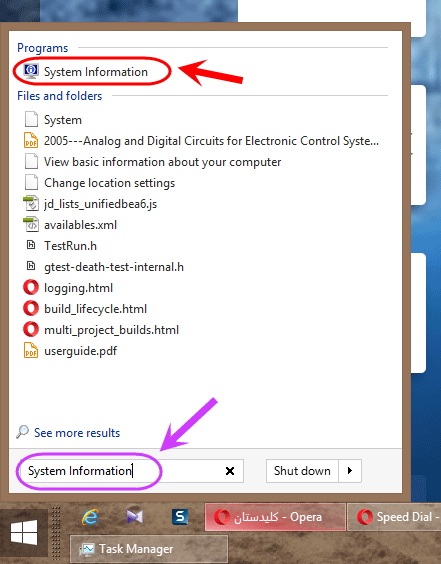This screenshot has height=564, width=441.
Task: Open multi_project_builds.html result
Action: pyautogui.click(x=112, y=330)
